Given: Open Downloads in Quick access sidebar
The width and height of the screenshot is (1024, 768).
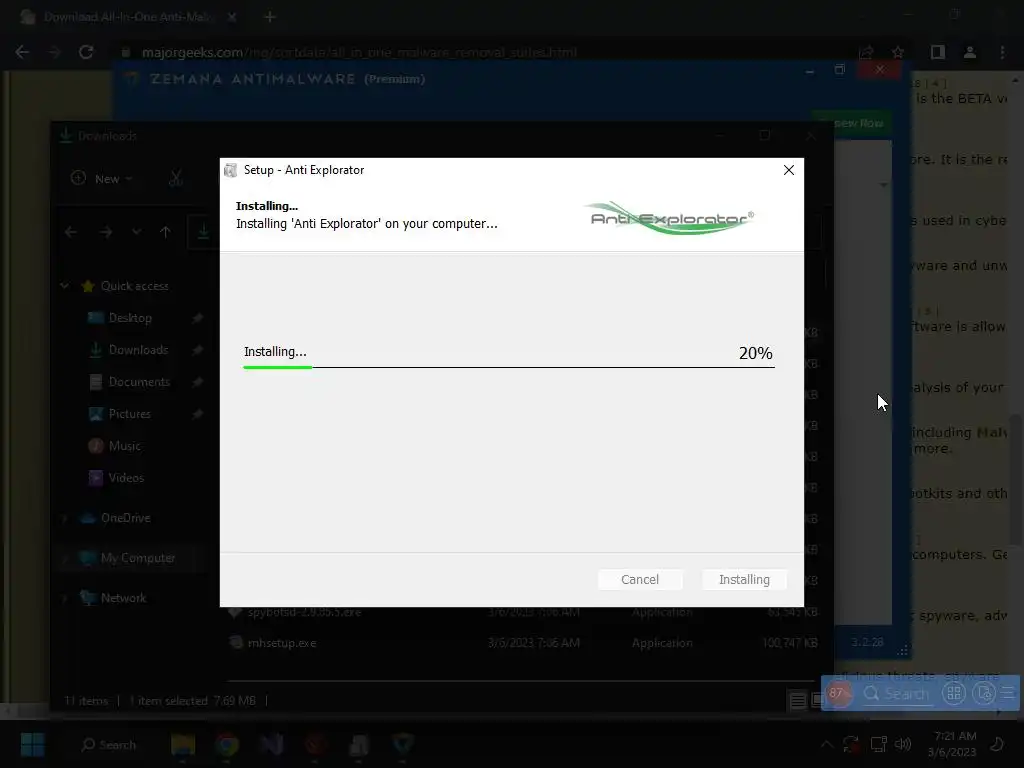Looking at the screenshot, I should pos(138,350).
